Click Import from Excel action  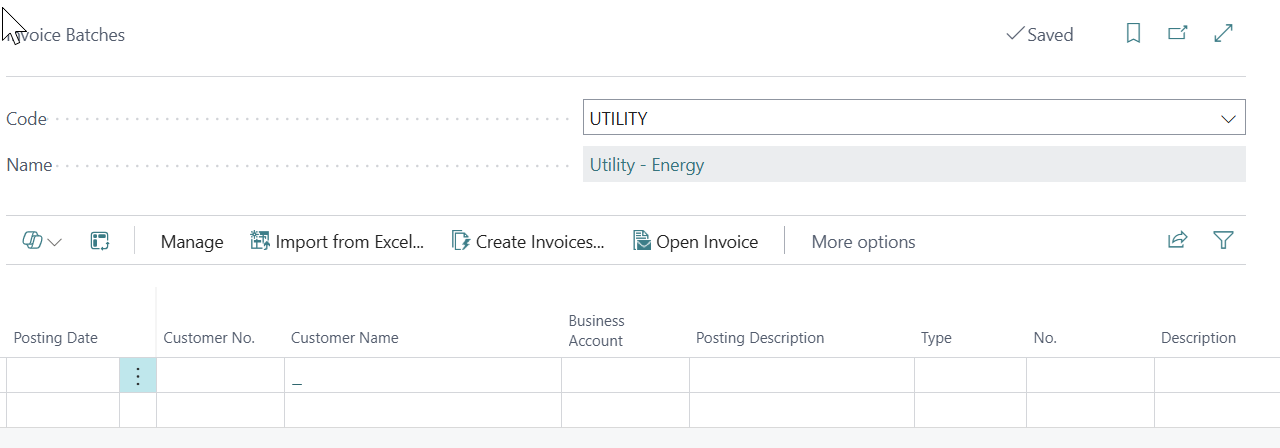(x=337, y=242)
